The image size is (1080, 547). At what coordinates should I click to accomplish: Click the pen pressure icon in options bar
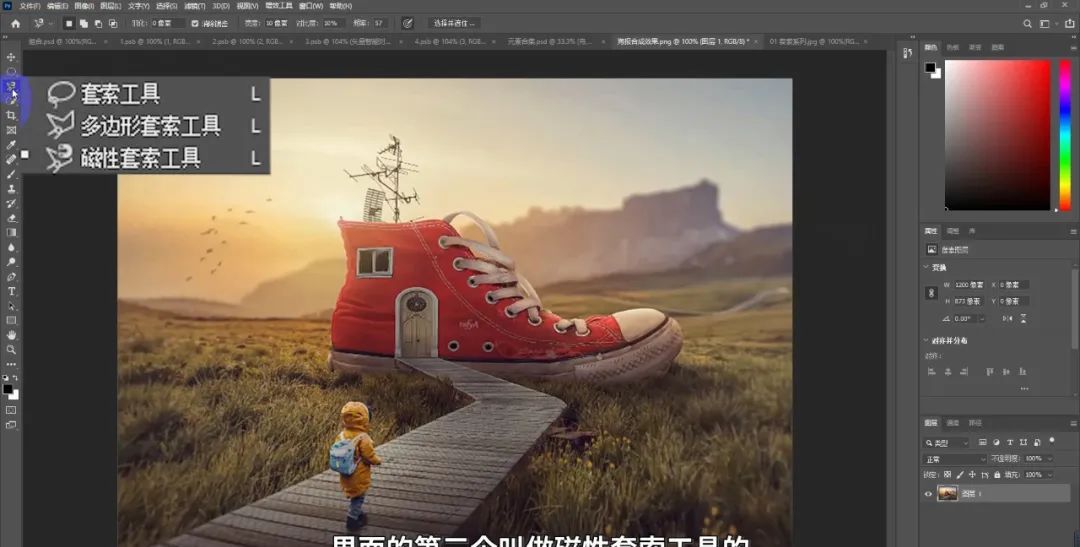(x=407, y=23)
